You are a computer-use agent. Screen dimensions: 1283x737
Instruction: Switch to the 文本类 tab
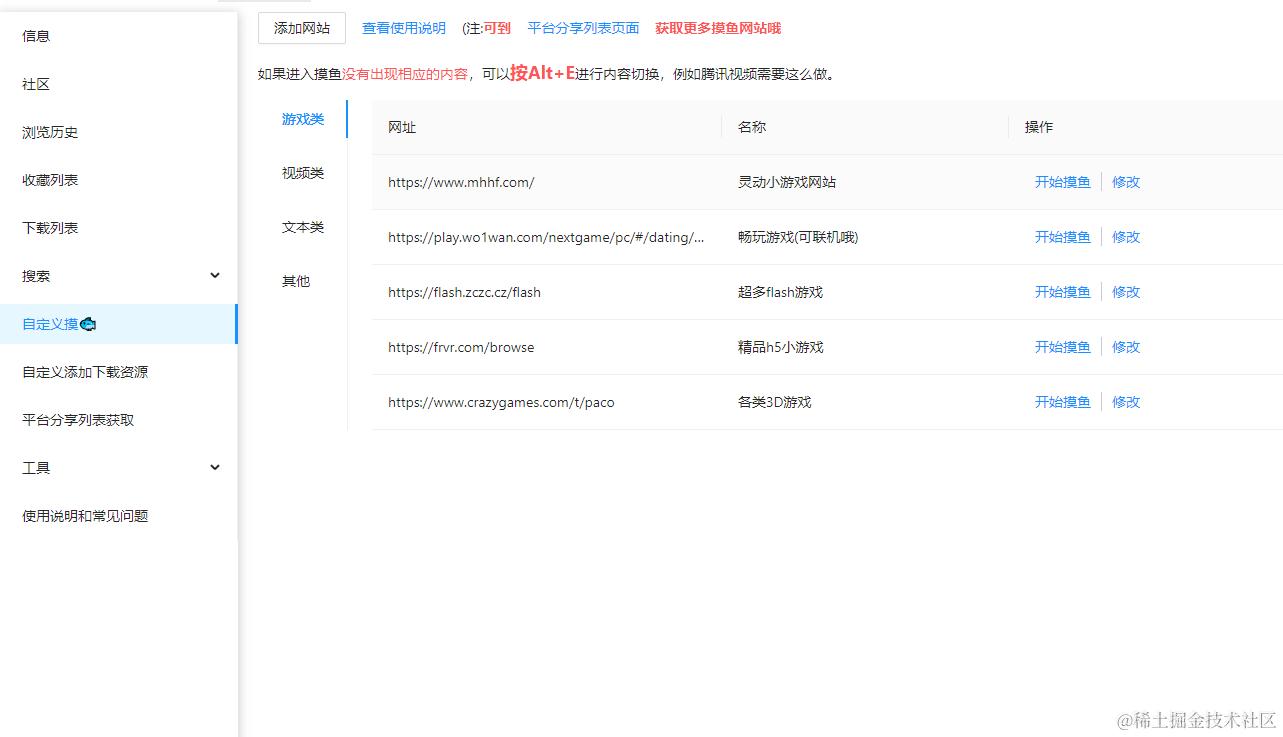tap(303, 227)
